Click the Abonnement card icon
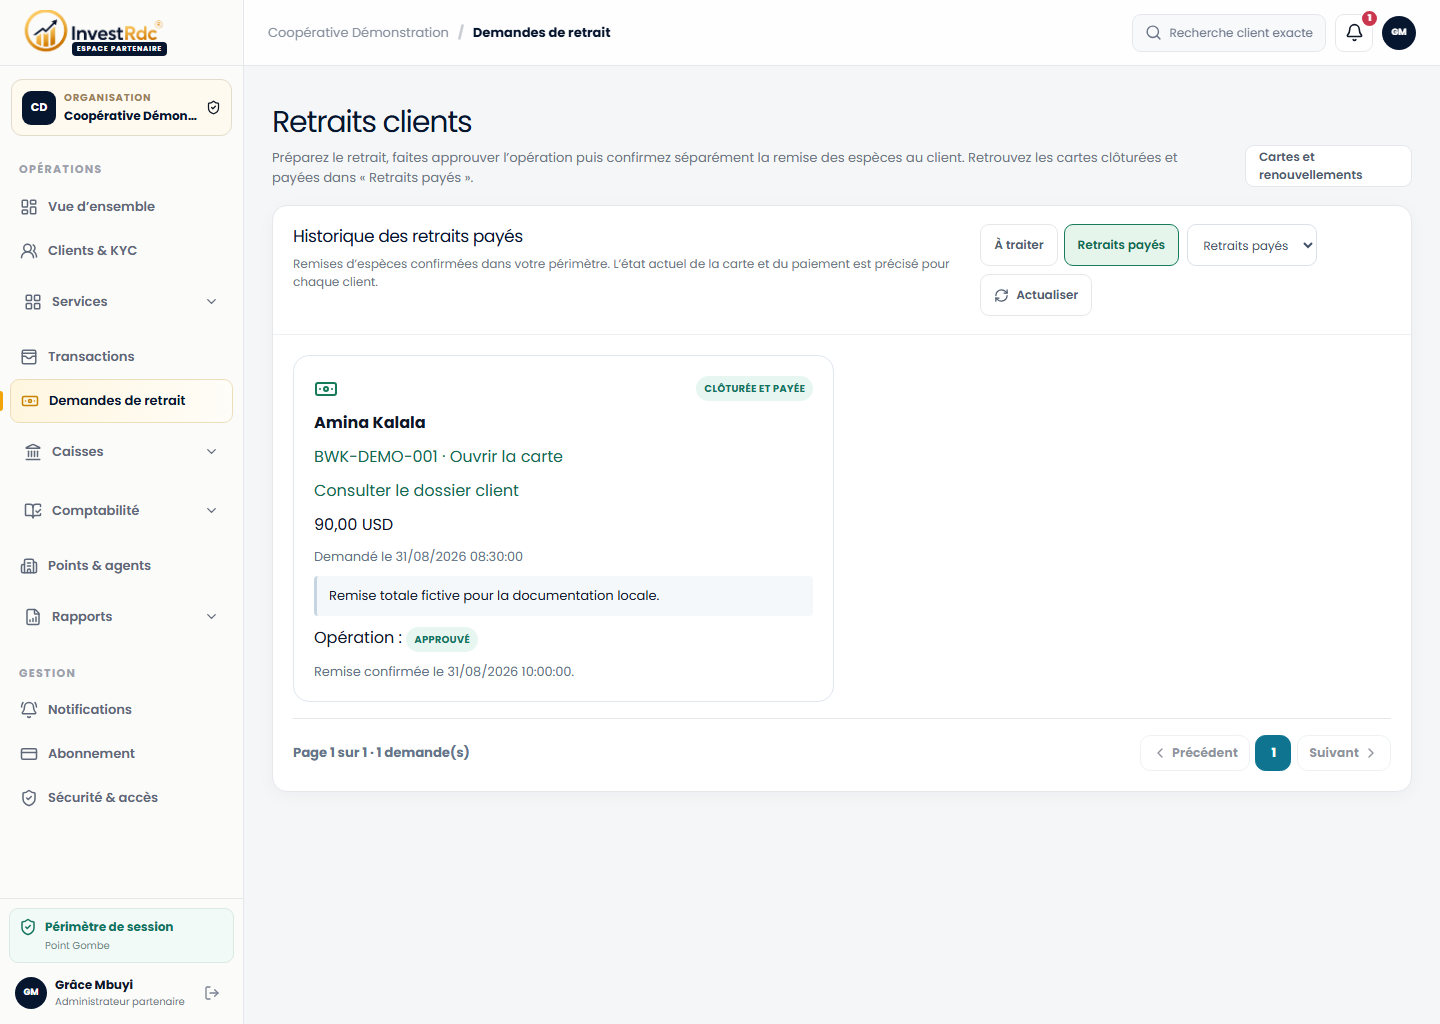The height and width of the screenshot is (1024, 1440). (x=29, y=754)
